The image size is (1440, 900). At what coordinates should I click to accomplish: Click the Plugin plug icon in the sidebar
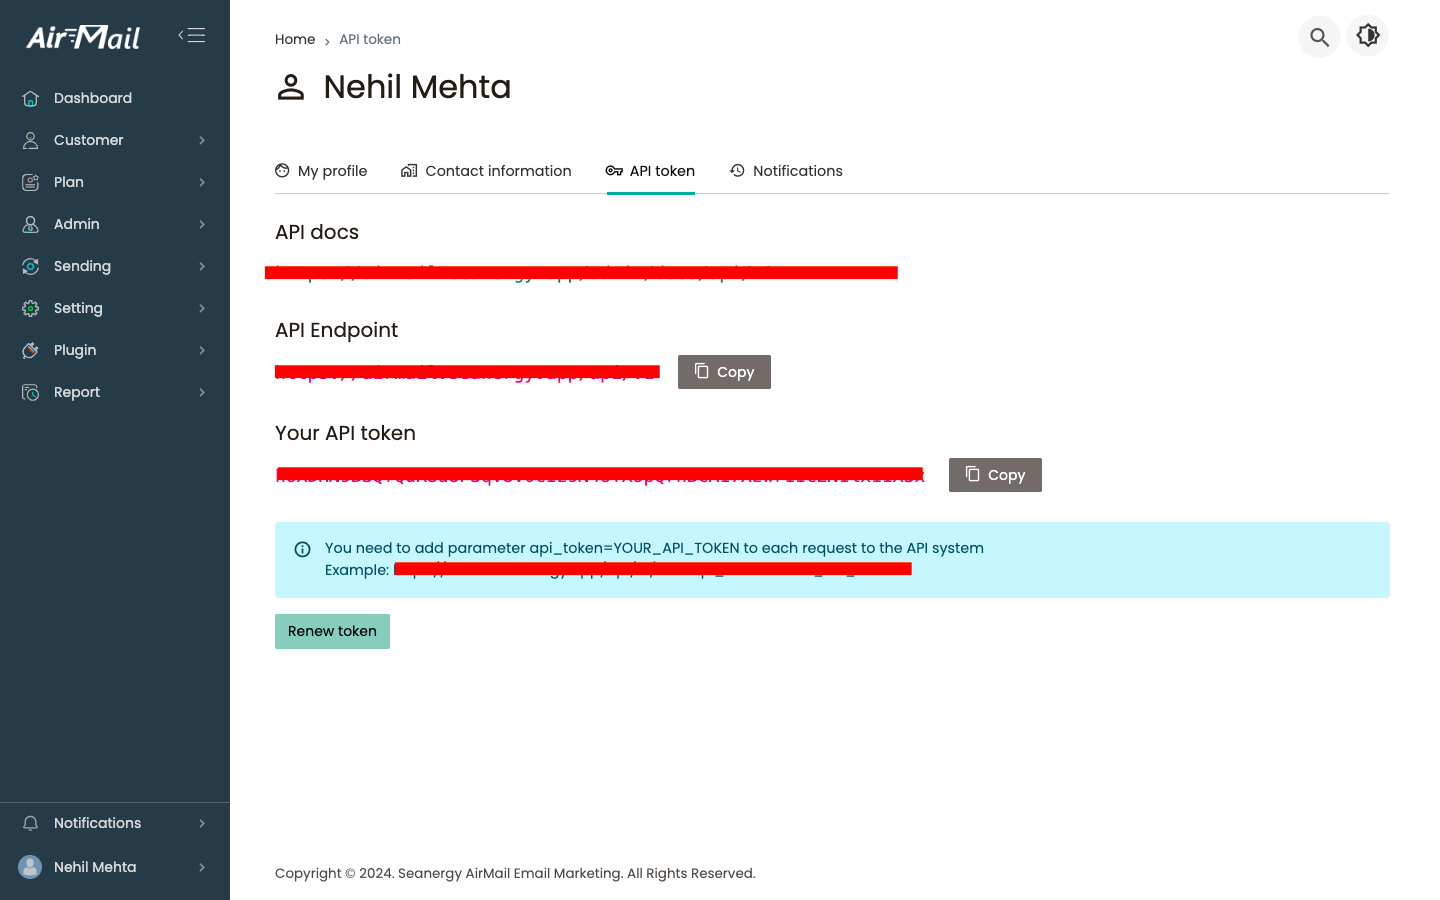tap(31, 350)
